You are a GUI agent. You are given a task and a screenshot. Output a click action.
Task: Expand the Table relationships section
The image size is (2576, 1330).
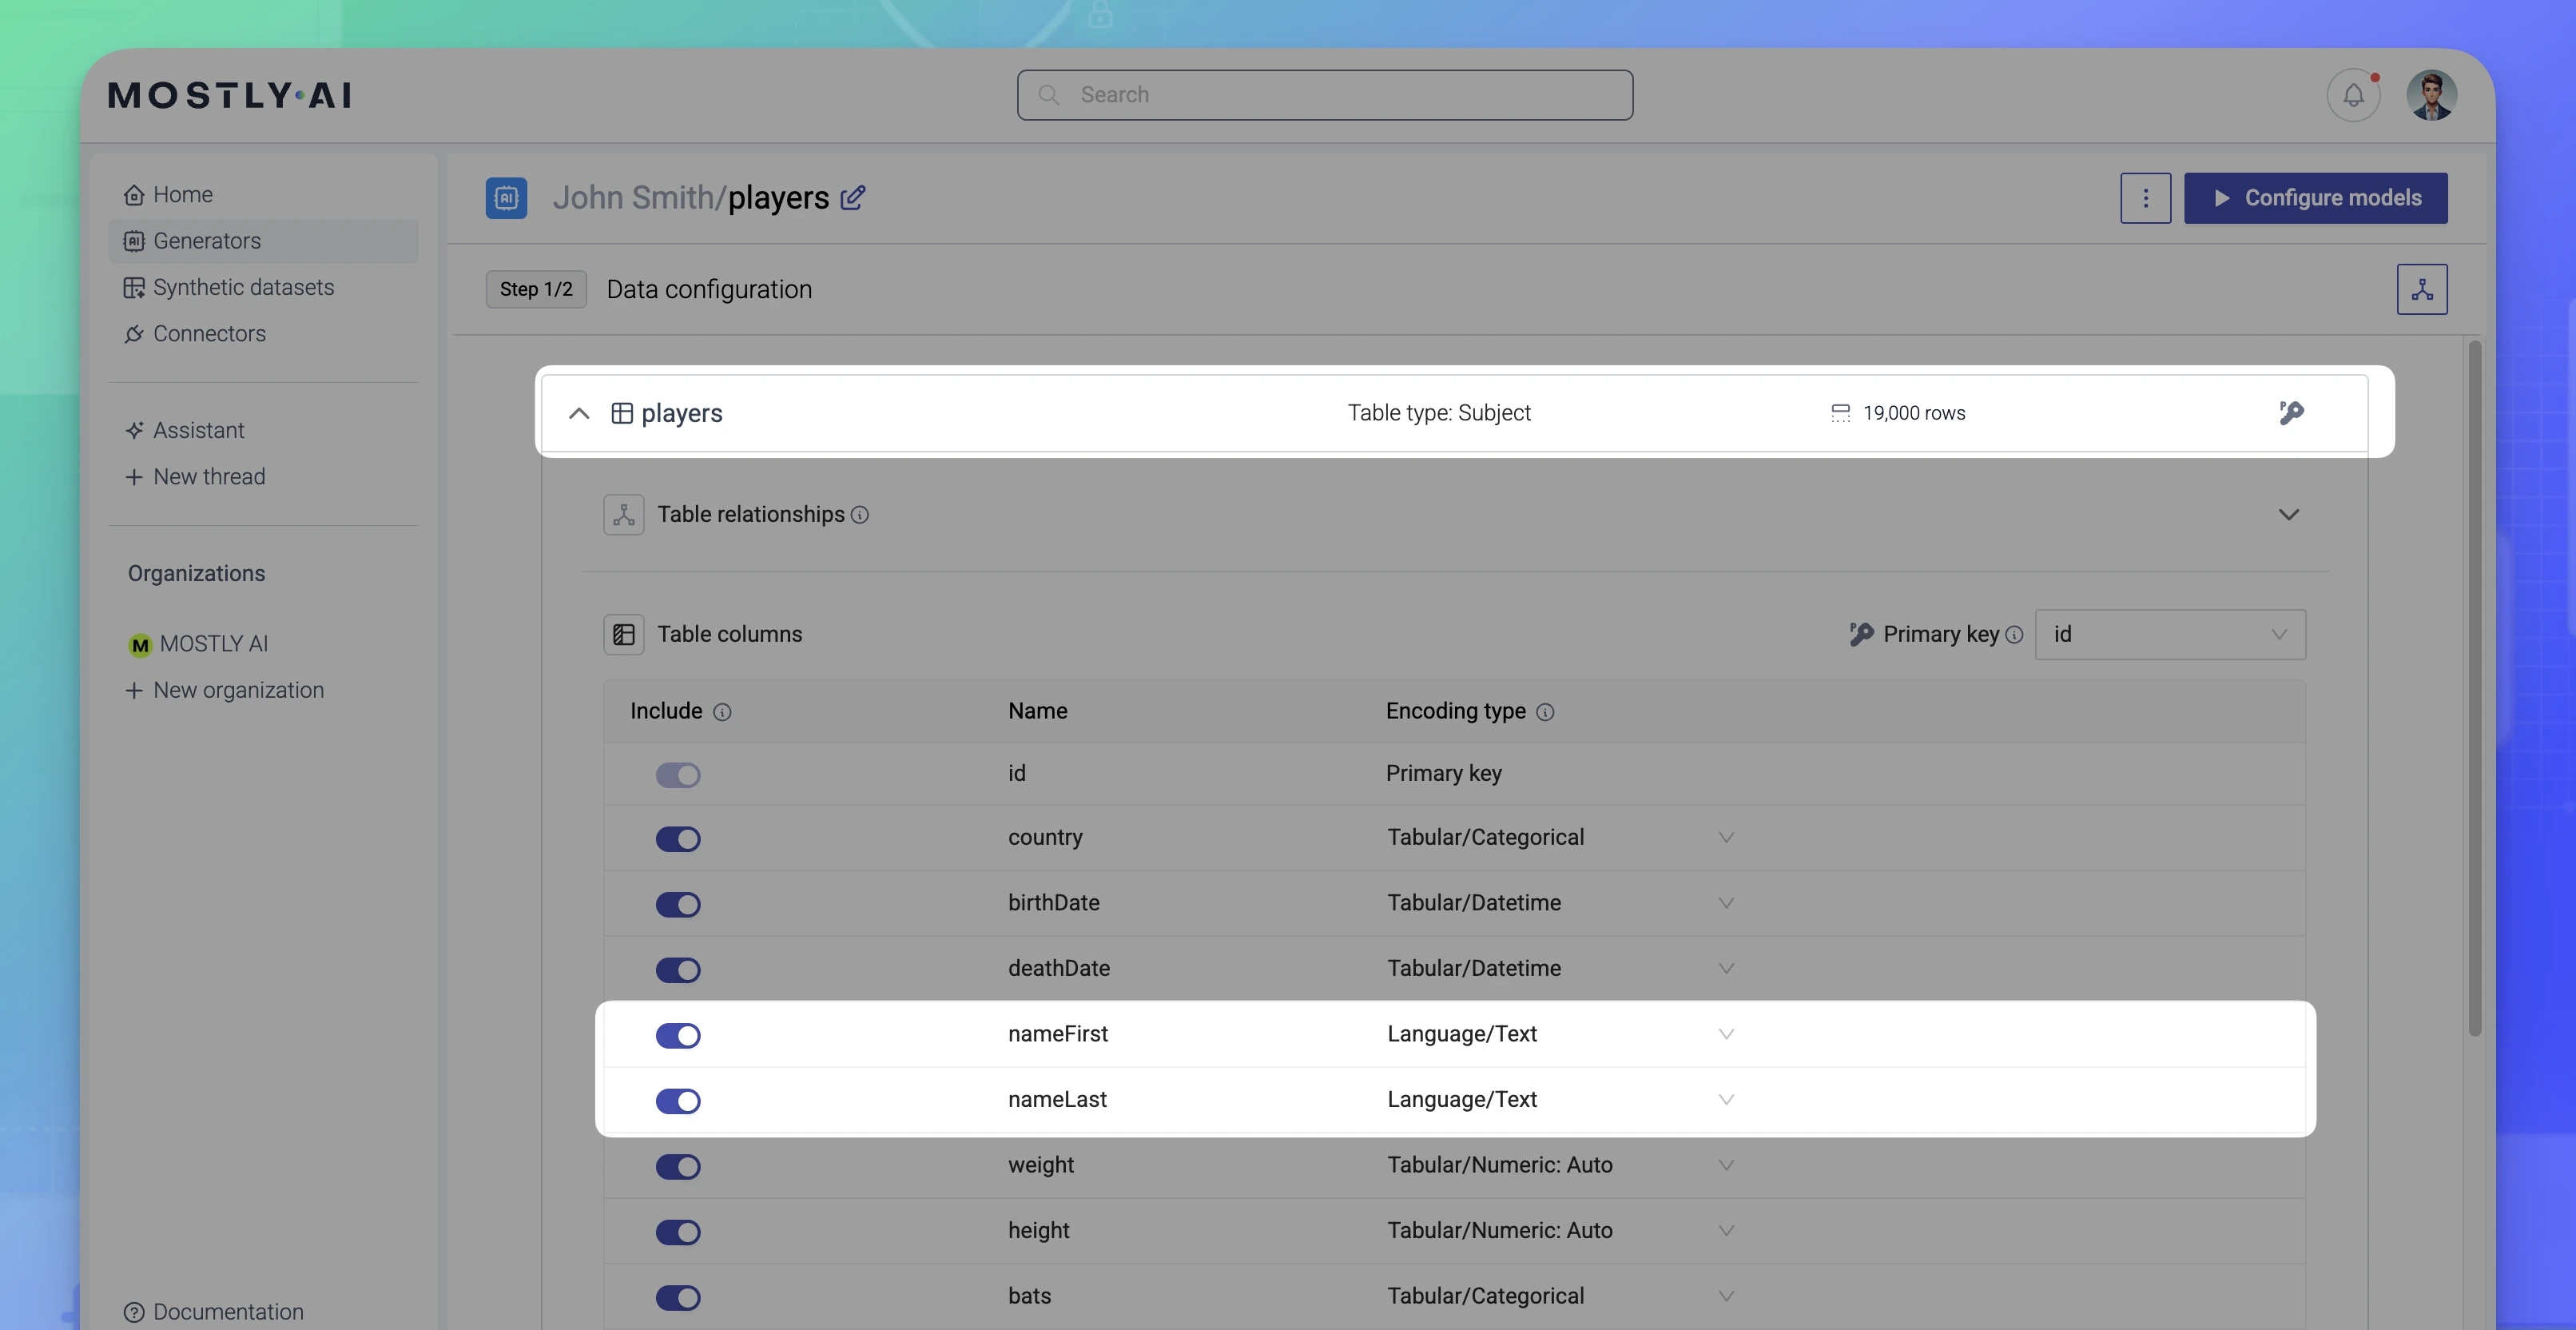[2288, 515]
